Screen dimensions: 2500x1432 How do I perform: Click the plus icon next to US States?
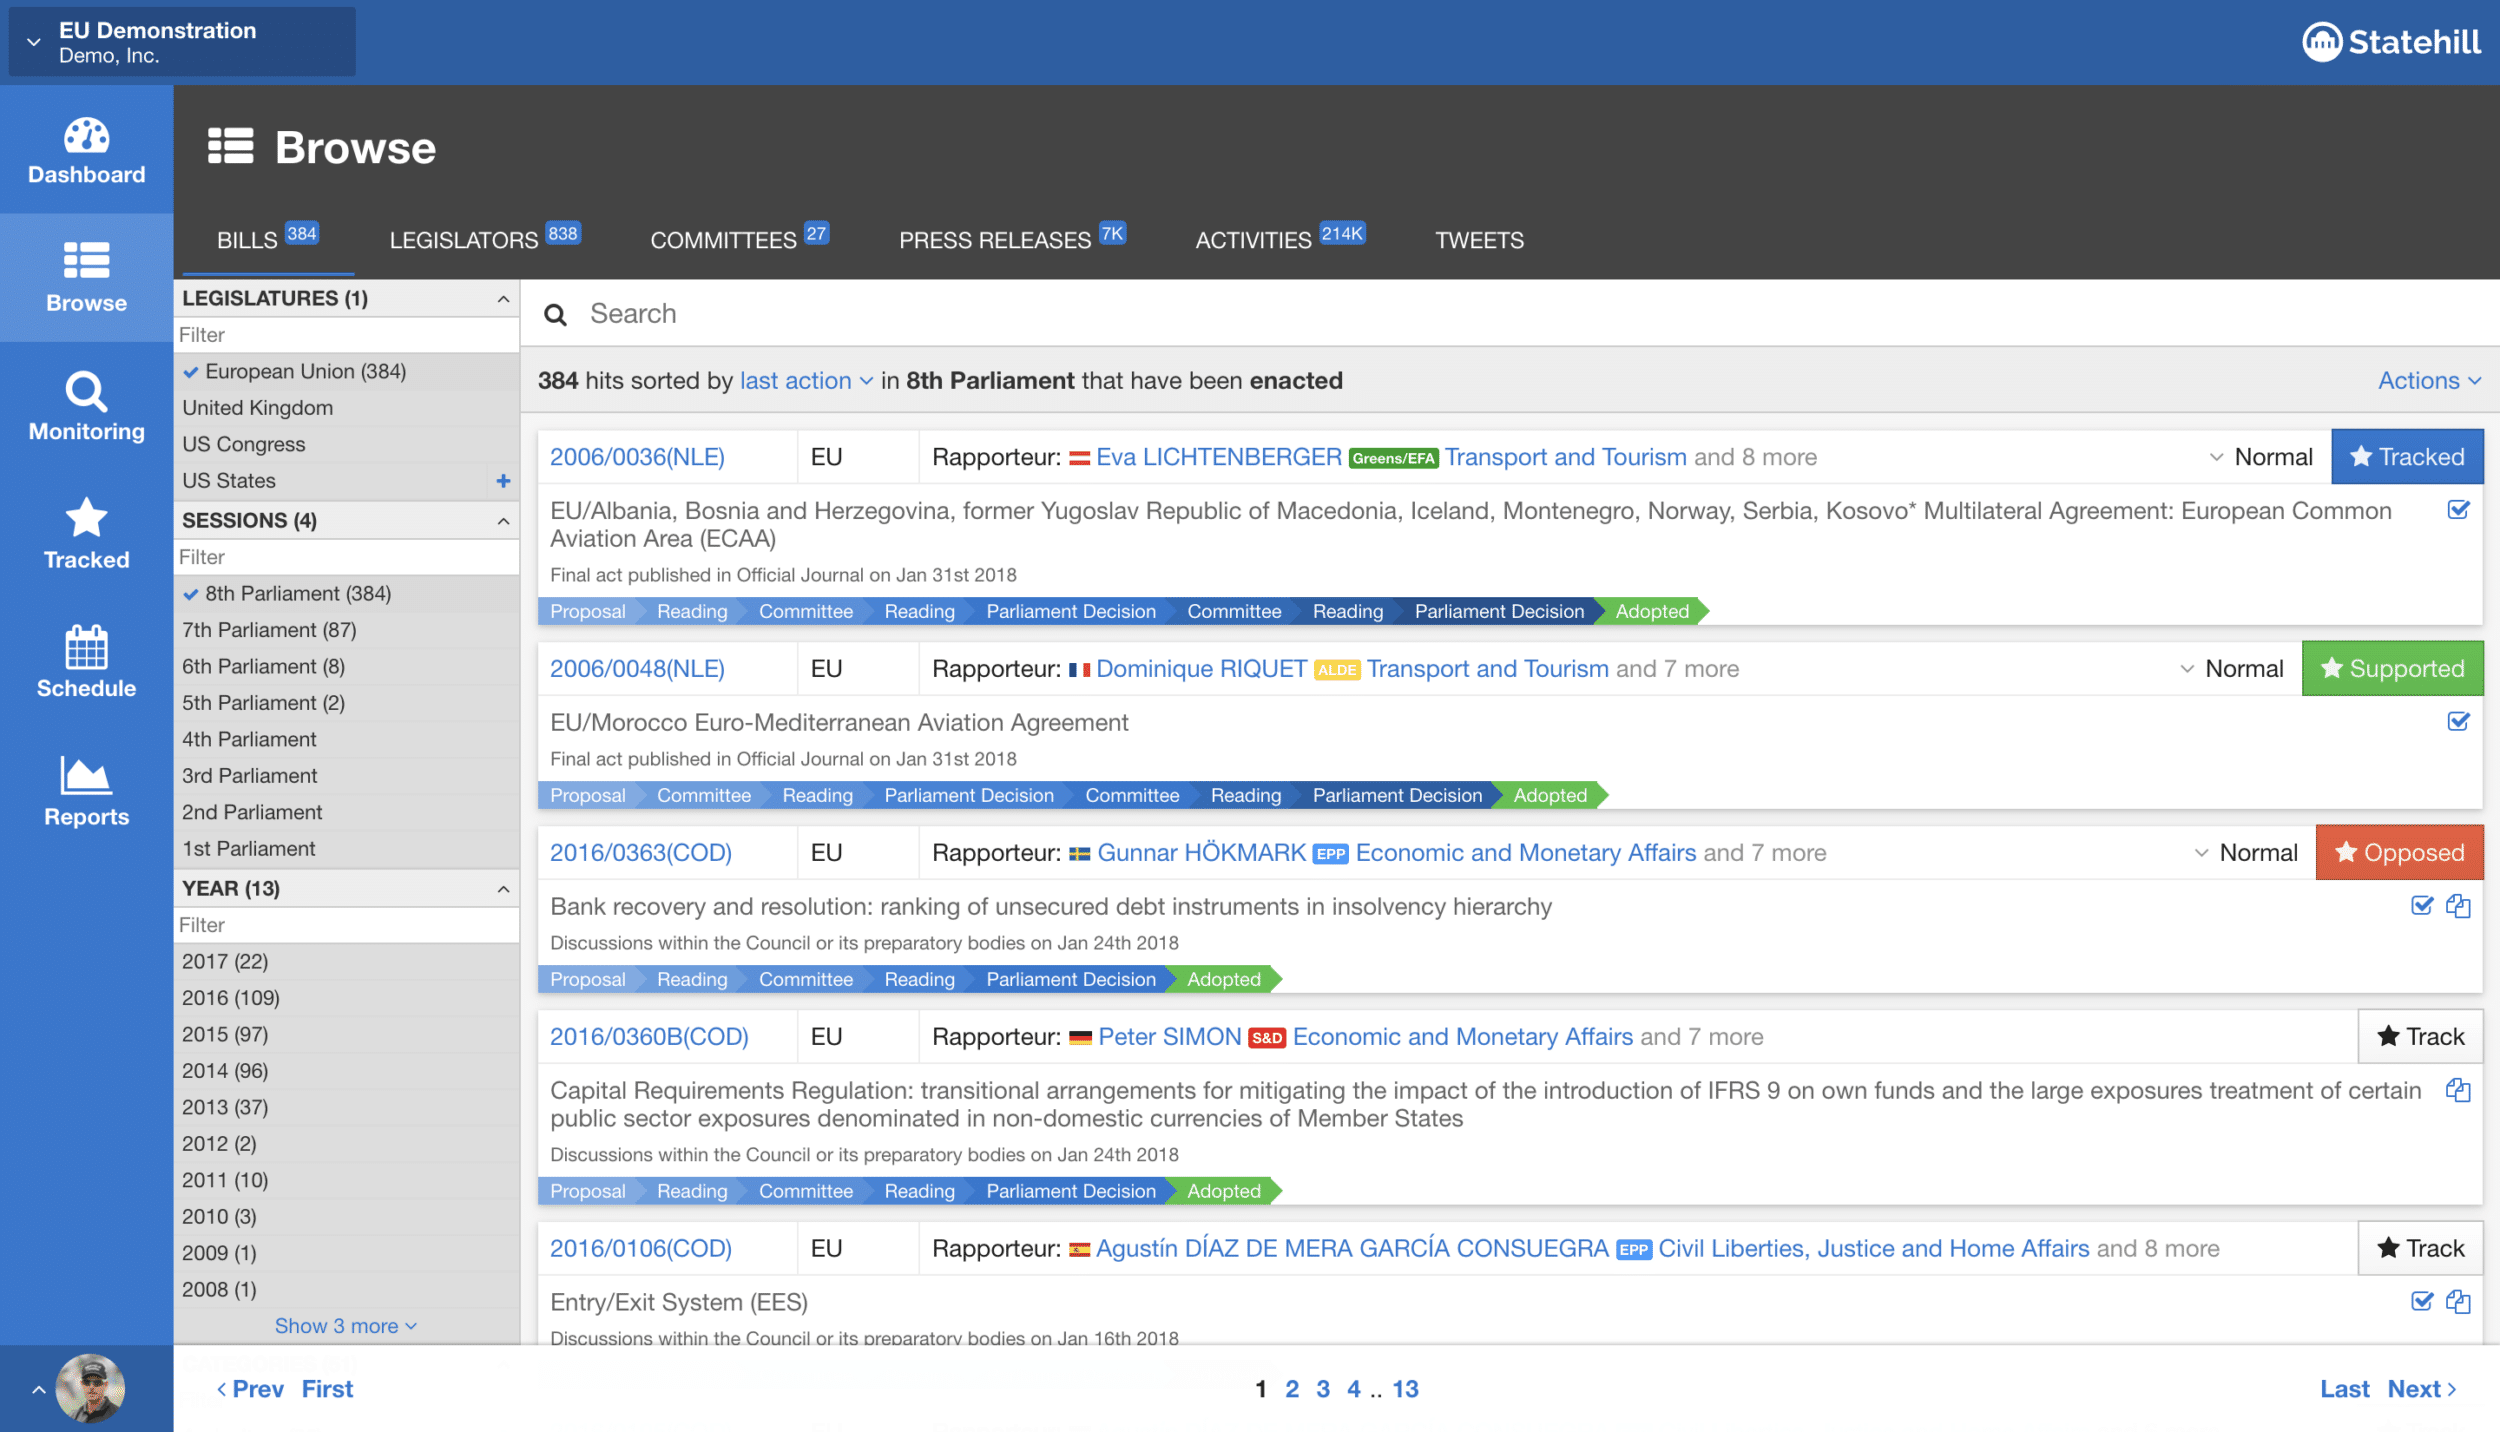503,481
